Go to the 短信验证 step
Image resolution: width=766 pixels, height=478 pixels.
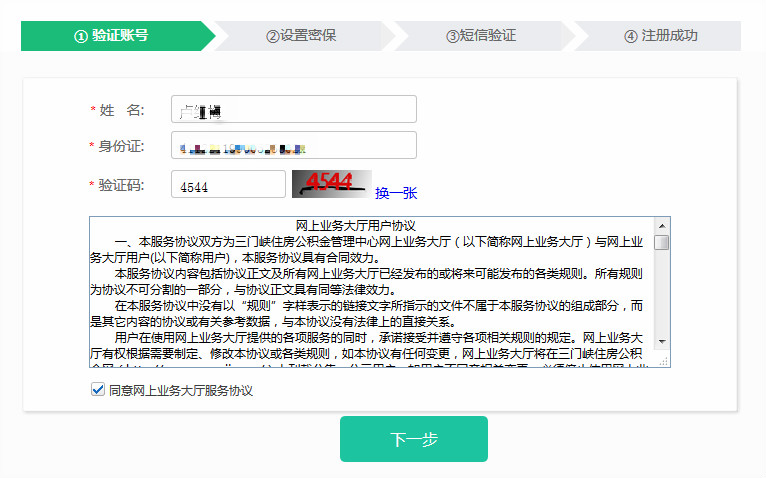coord(481,35)
